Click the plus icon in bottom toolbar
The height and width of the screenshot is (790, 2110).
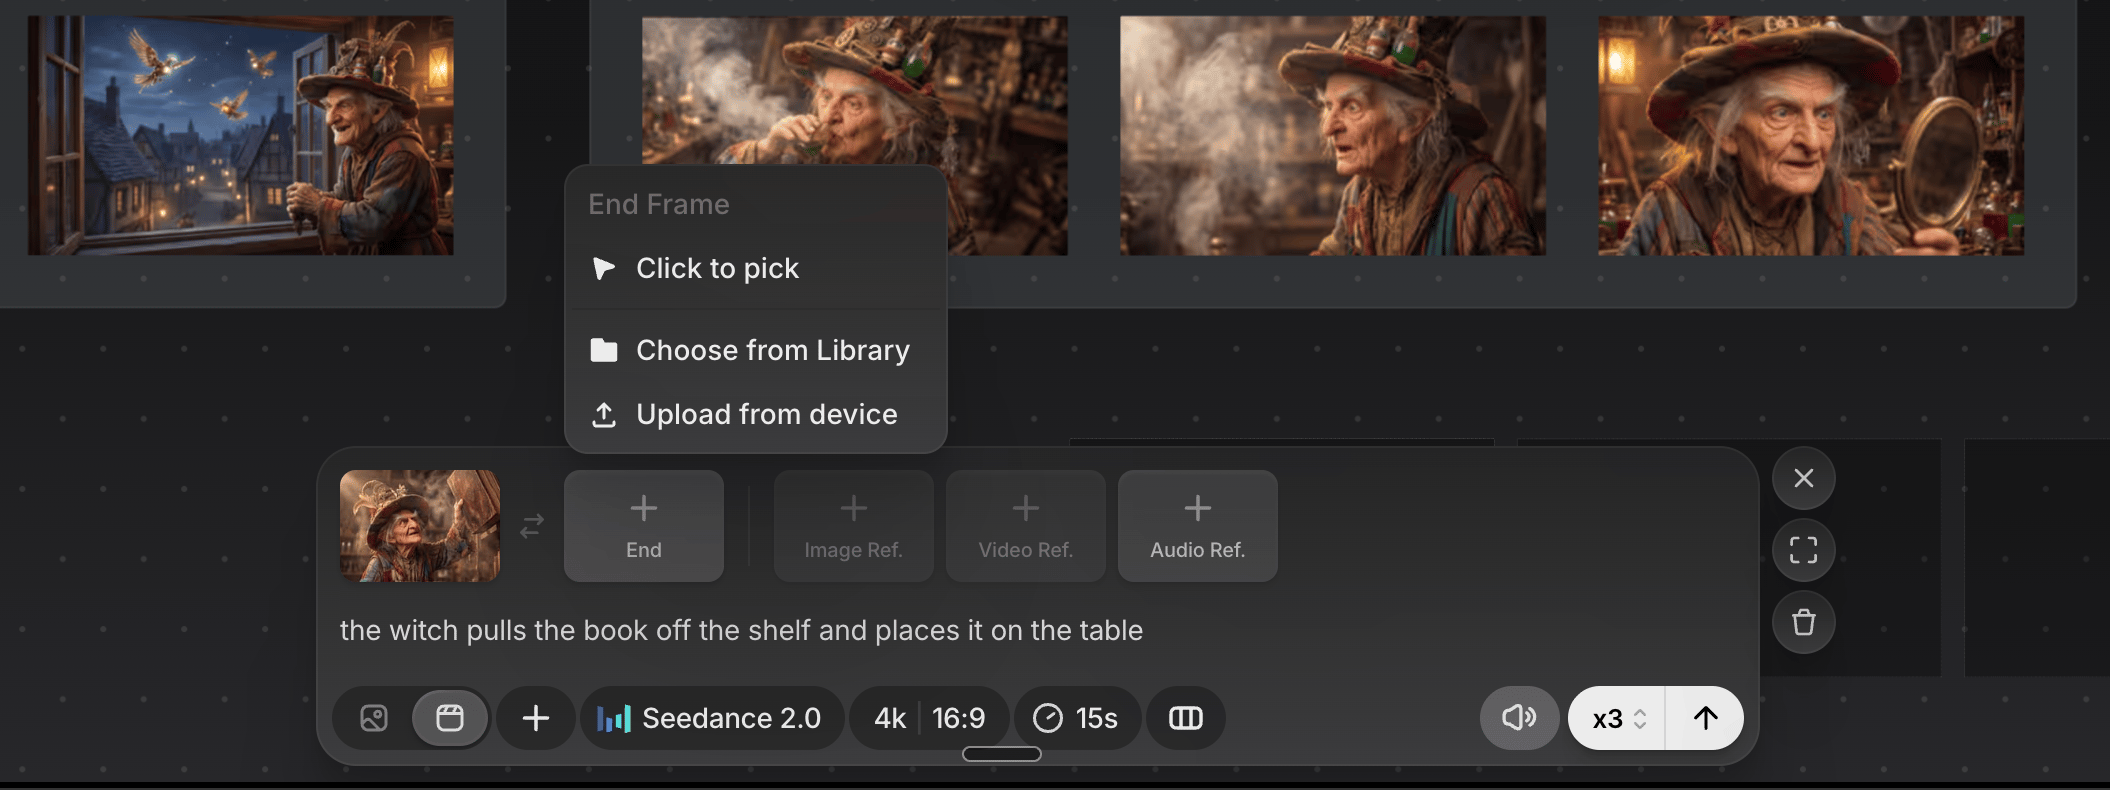[536, 718]
